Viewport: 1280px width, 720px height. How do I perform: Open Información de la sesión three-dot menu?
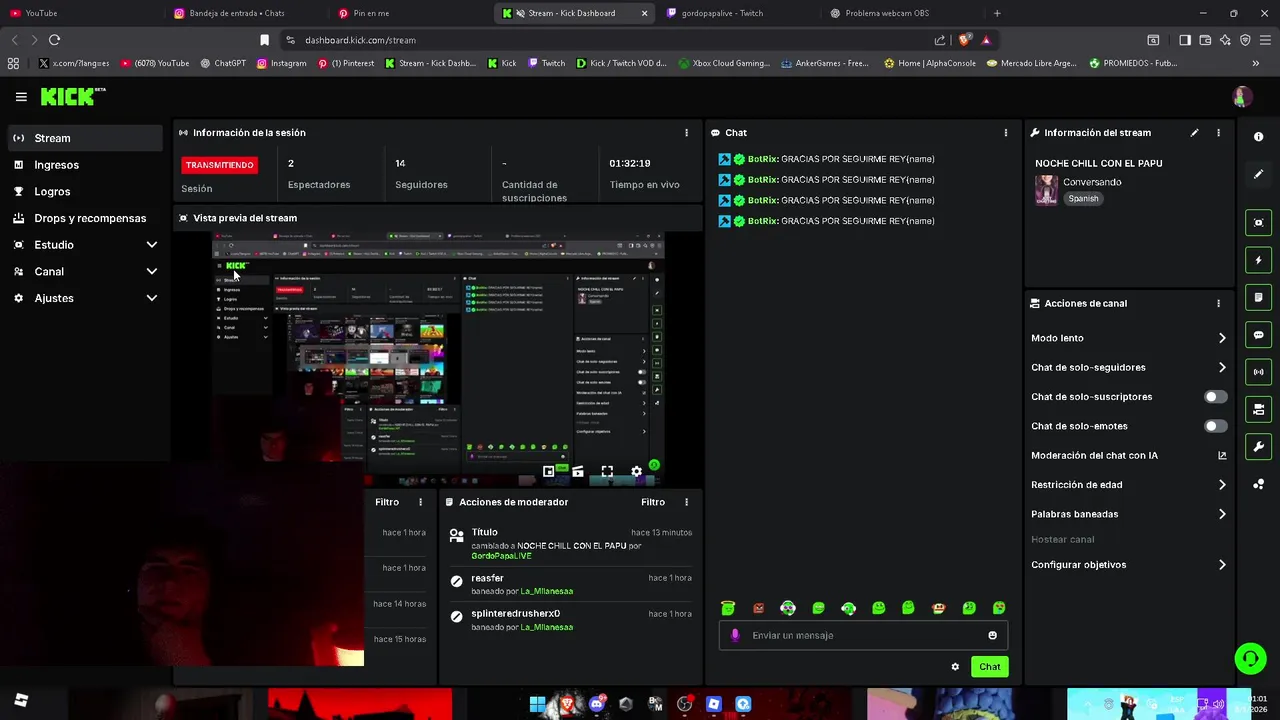click(x=686, y=132)
